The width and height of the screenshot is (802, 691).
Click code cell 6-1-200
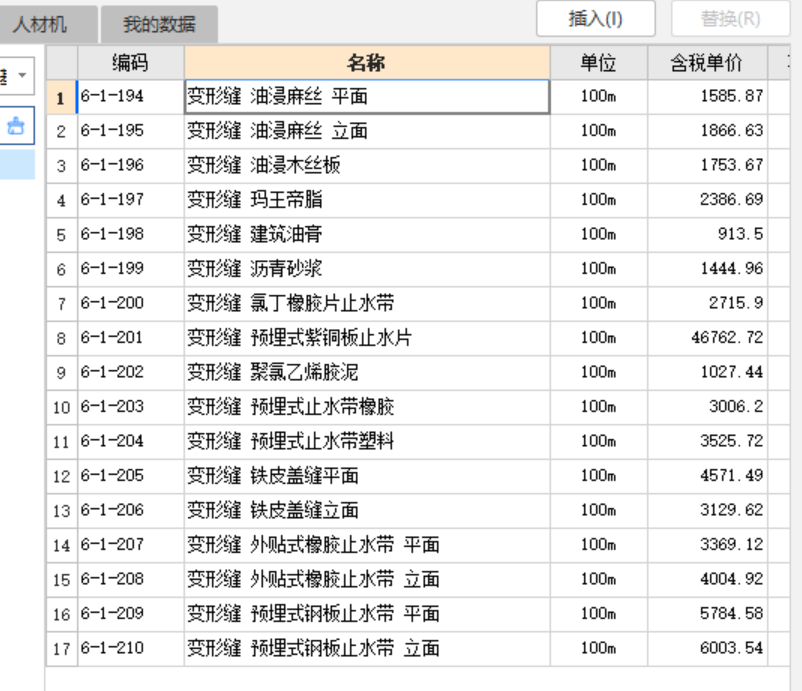pos(130,303)
